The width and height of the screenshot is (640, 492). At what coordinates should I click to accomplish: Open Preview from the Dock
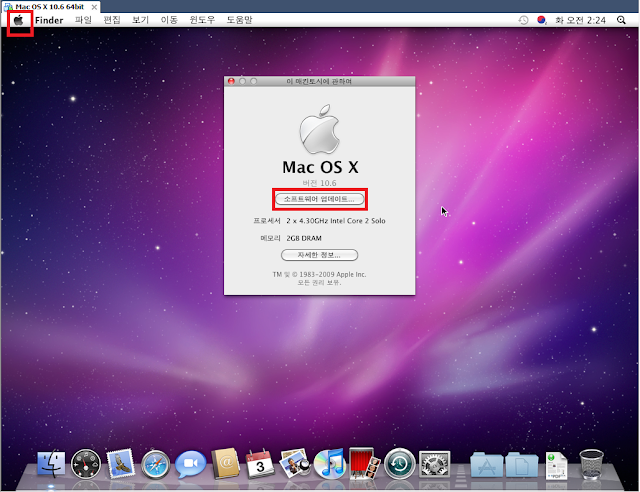tap(295, 463)
